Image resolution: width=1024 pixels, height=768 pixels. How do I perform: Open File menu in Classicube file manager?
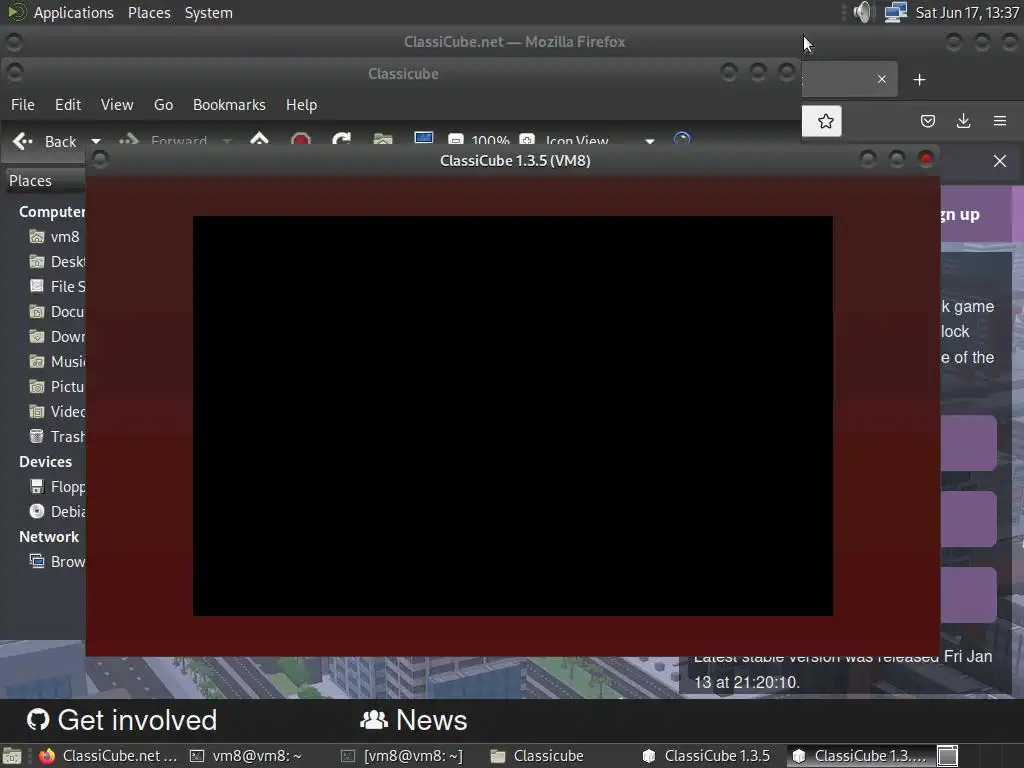(23, 104)
